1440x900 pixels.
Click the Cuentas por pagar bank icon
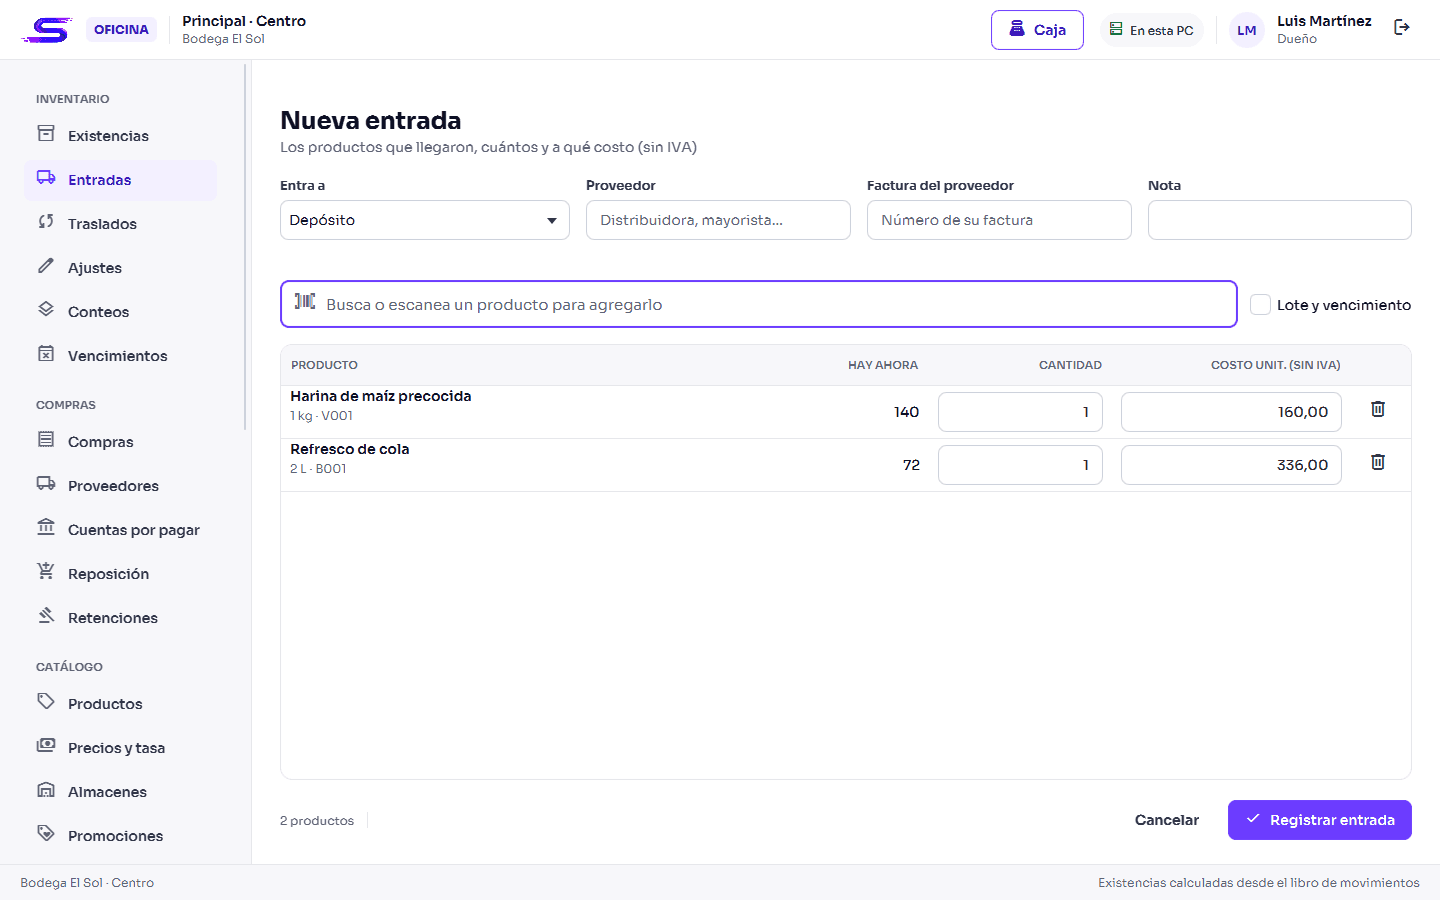point(46,528)
